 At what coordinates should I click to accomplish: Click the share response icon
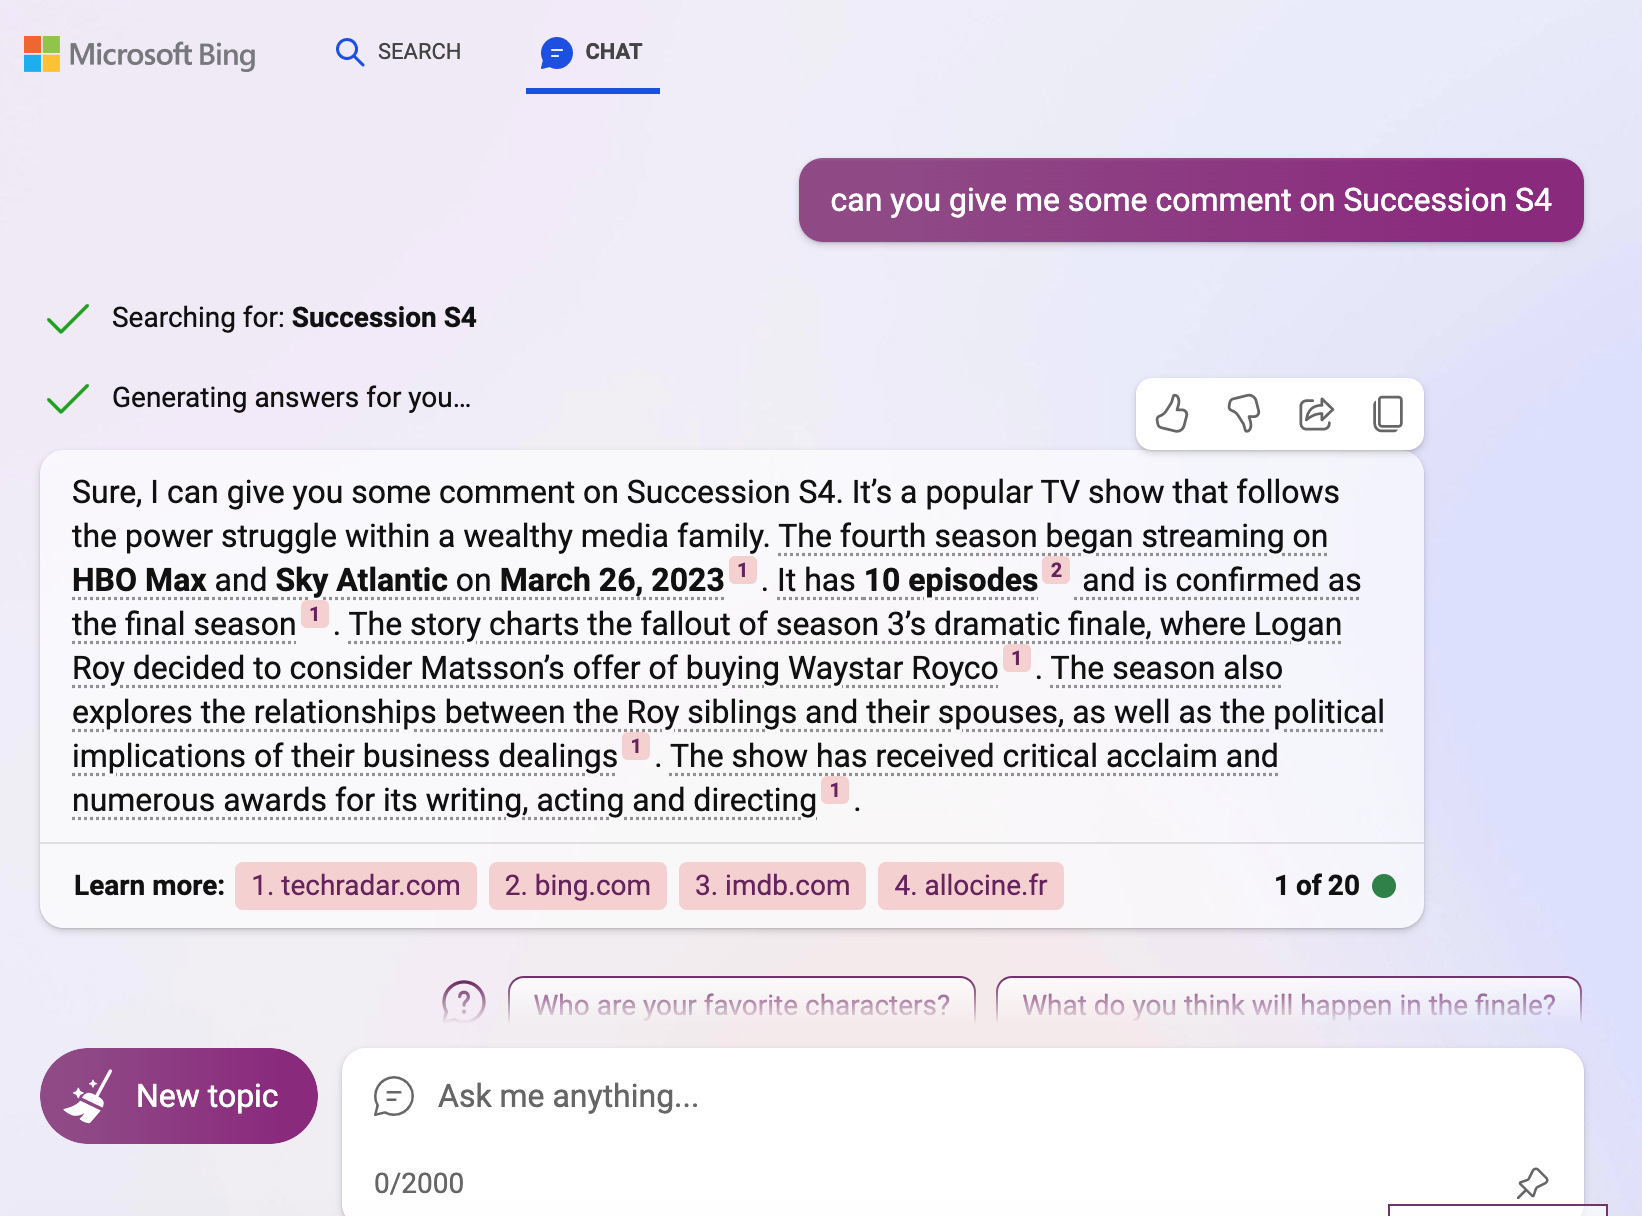pyautogui.click(x=1316, y=413)
